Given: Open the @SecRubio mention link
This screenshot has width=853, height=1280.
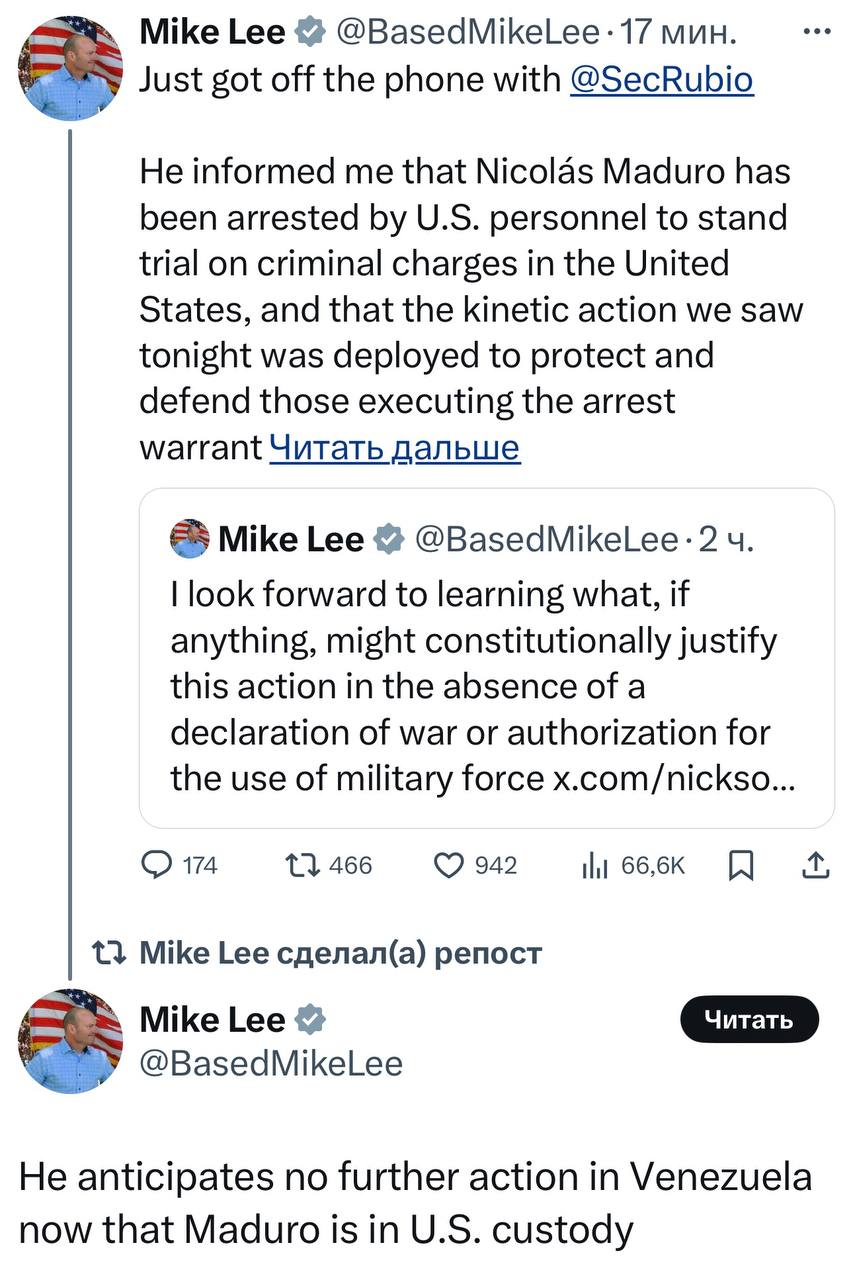Looking at the screenshot, I should coord(661,80).
